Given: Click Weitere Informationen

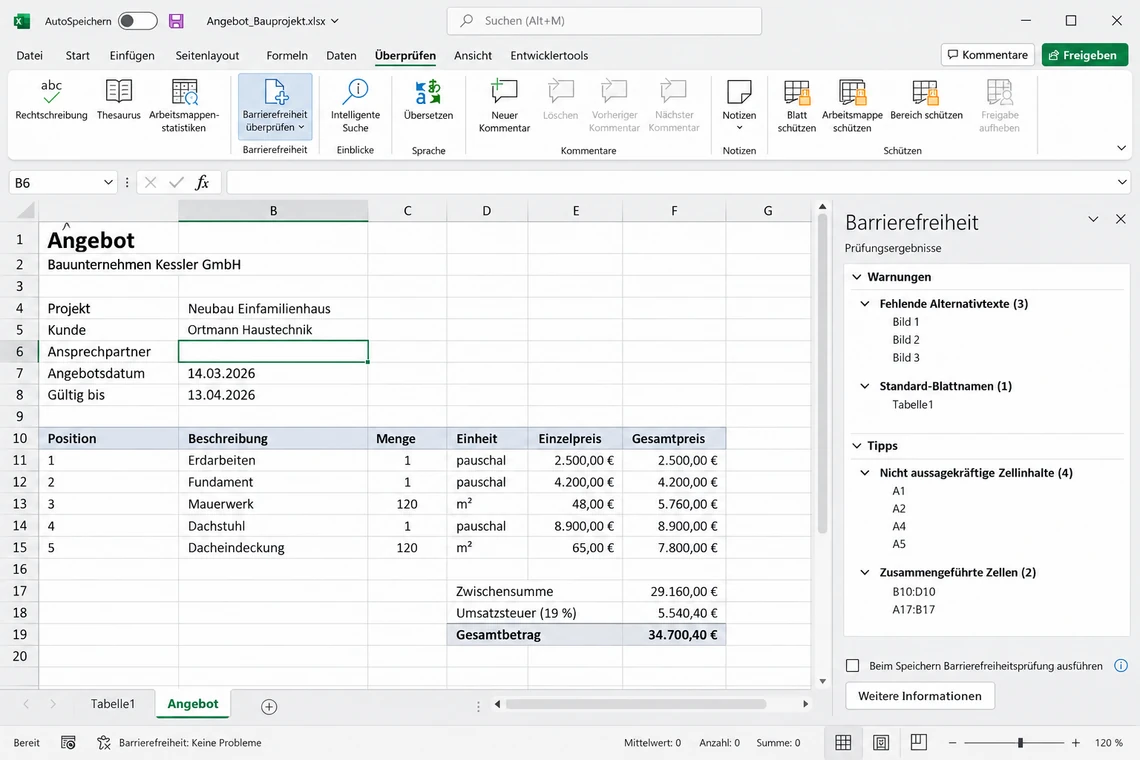Looking at the screenshot, I should [x=920, y=696].
